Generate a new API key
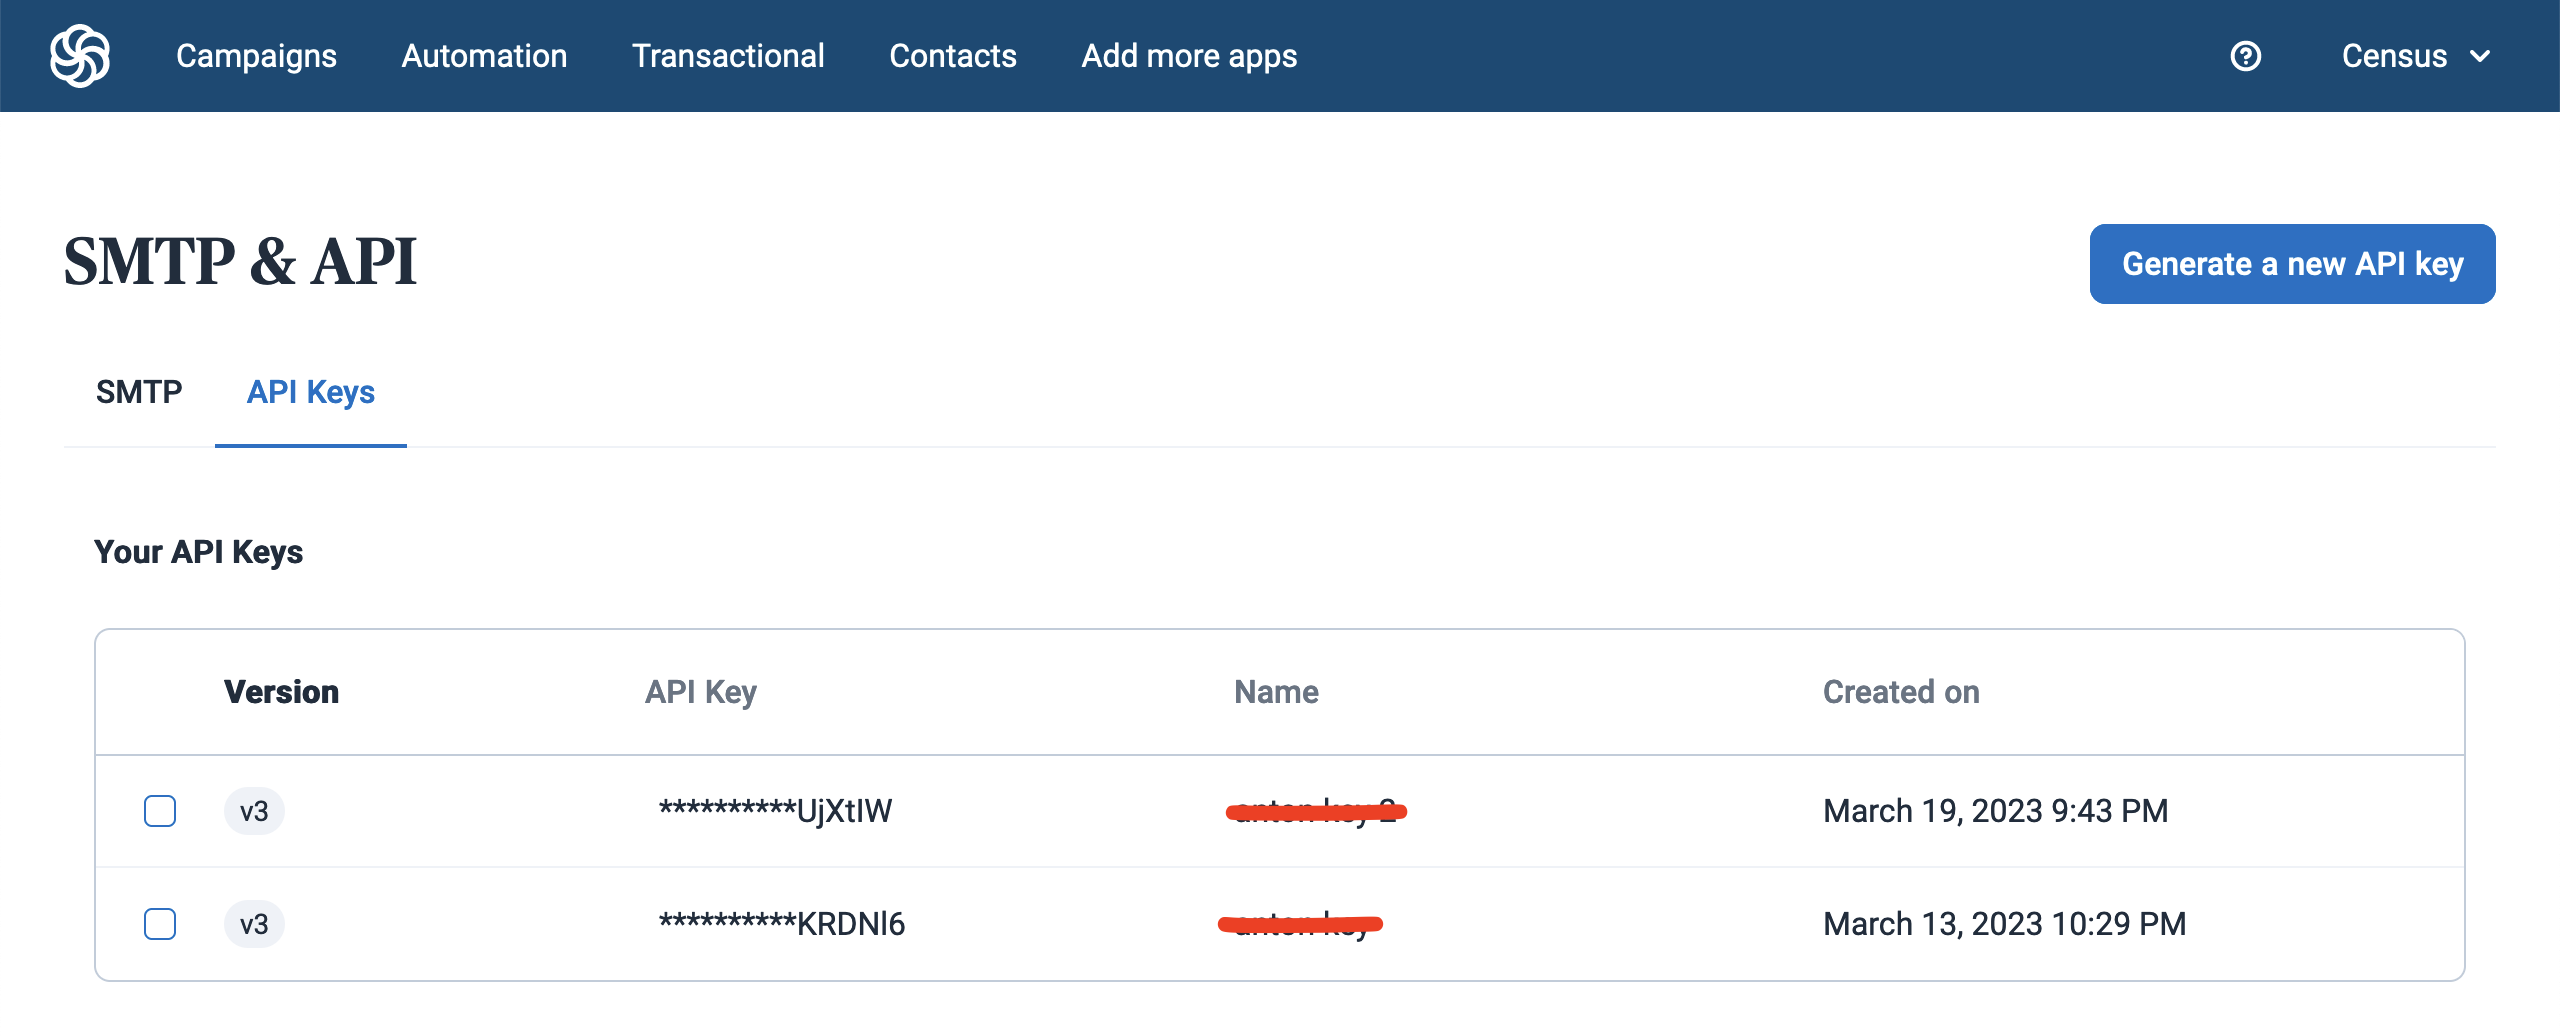Viewport: 2560px width, 1036px height. (x=2292, y=264)
